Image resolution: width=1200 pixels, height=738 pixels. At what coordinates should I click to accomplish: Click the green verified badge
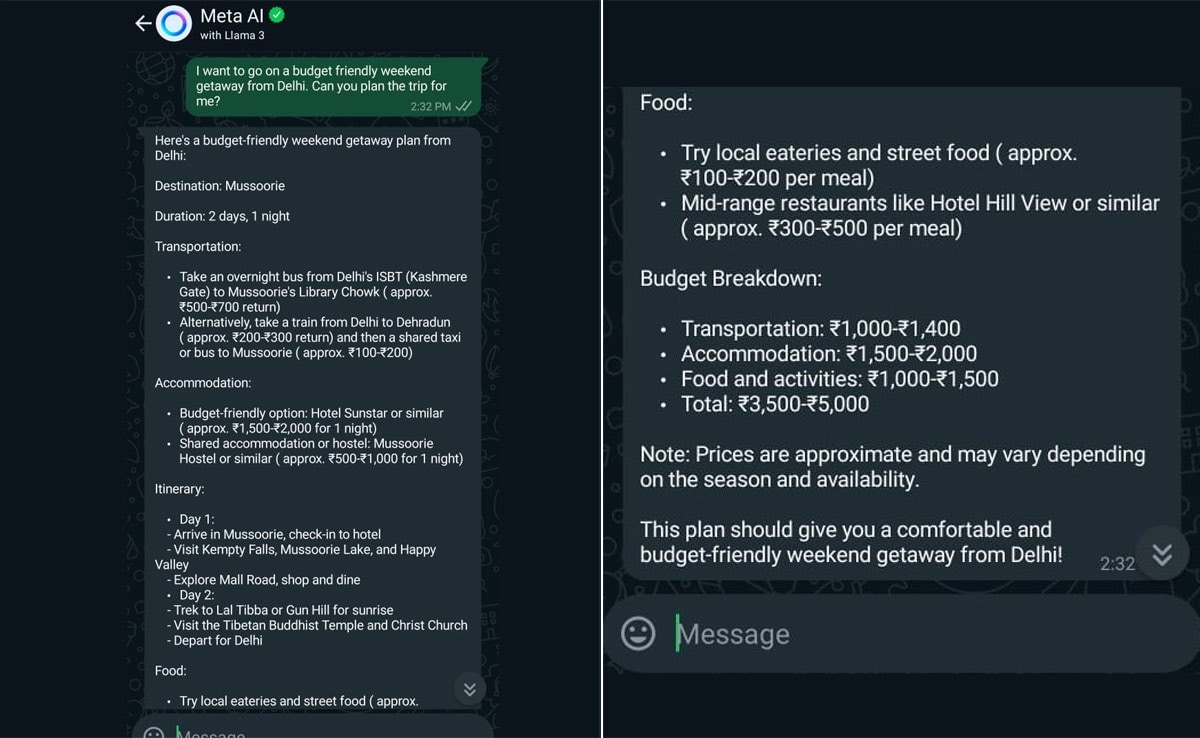click(278, 15)
